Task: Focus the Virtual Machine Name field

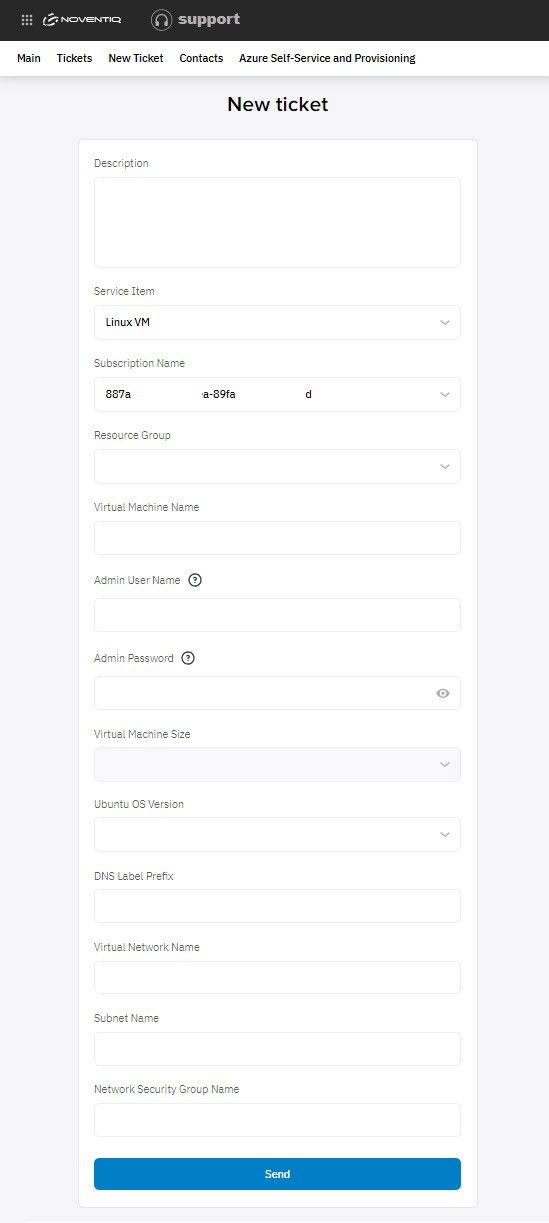Action: pyautogui.click(x=277, y=538)
